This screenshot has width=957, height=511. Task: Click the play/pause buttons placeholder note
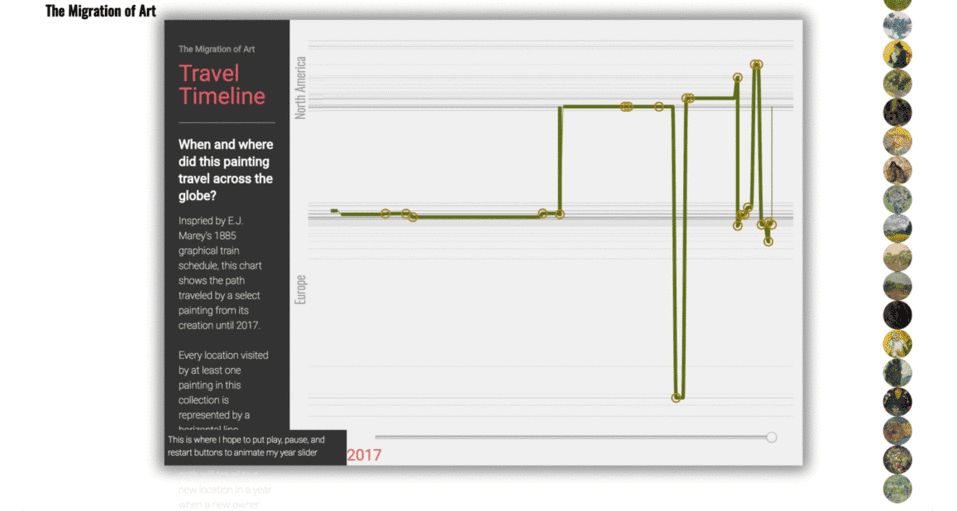255,446
